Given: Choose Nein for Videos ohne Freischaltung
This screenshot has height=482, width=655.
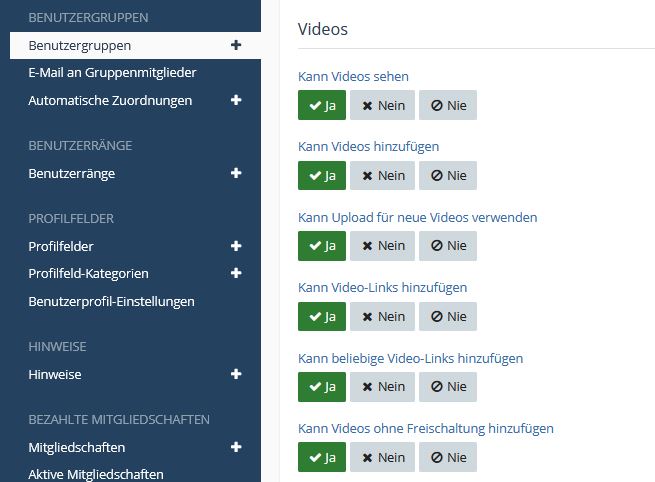Looking at the screenshot, I should click(x=382, y=457).
